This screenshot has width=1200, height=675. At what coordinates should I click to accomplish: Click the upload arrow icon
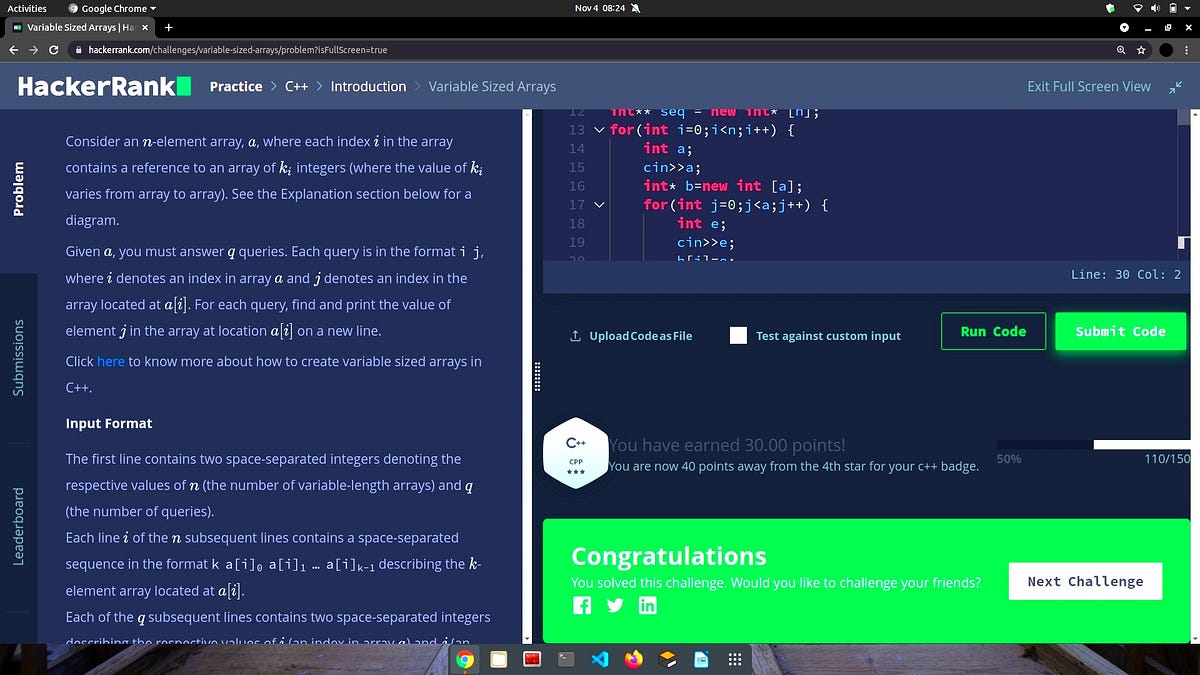pos(575,336)
